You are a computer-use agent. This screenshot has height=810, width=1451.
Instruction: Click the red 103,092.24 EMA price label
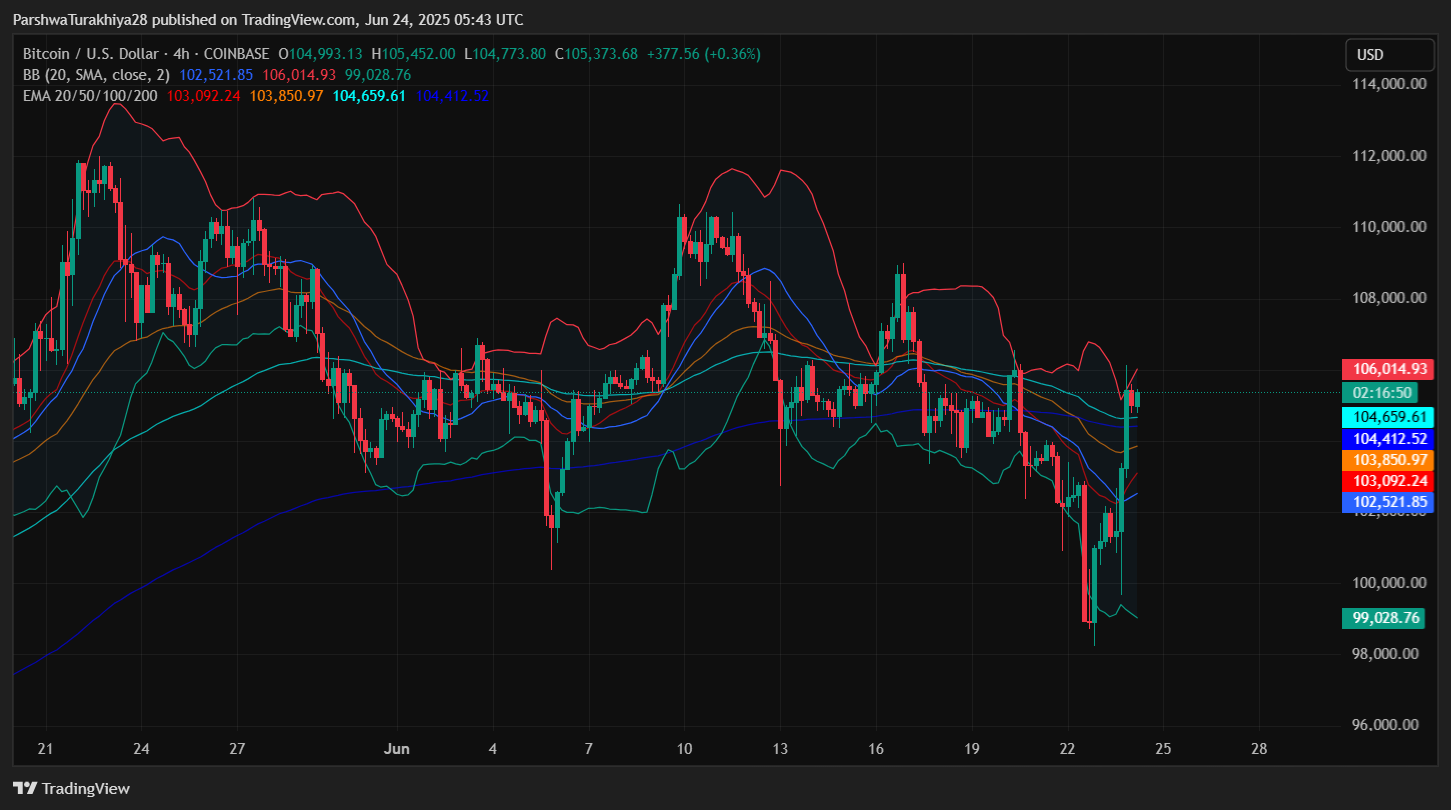coord(1387,481)
